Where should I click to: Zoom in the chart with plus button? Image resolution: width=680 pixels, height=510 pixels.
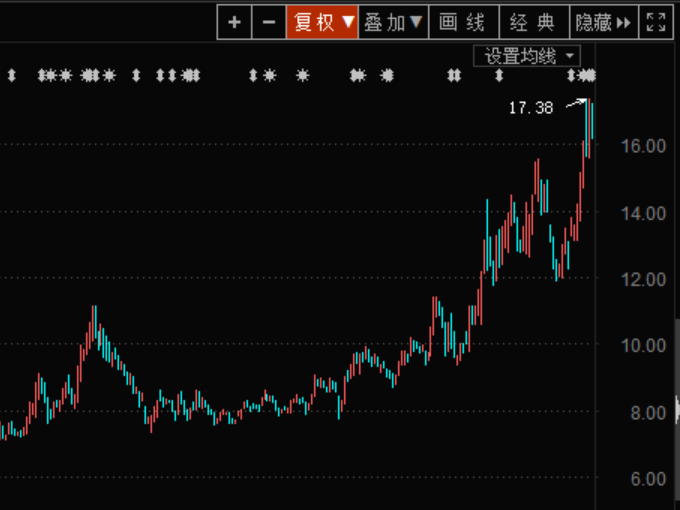pos(234,22)
